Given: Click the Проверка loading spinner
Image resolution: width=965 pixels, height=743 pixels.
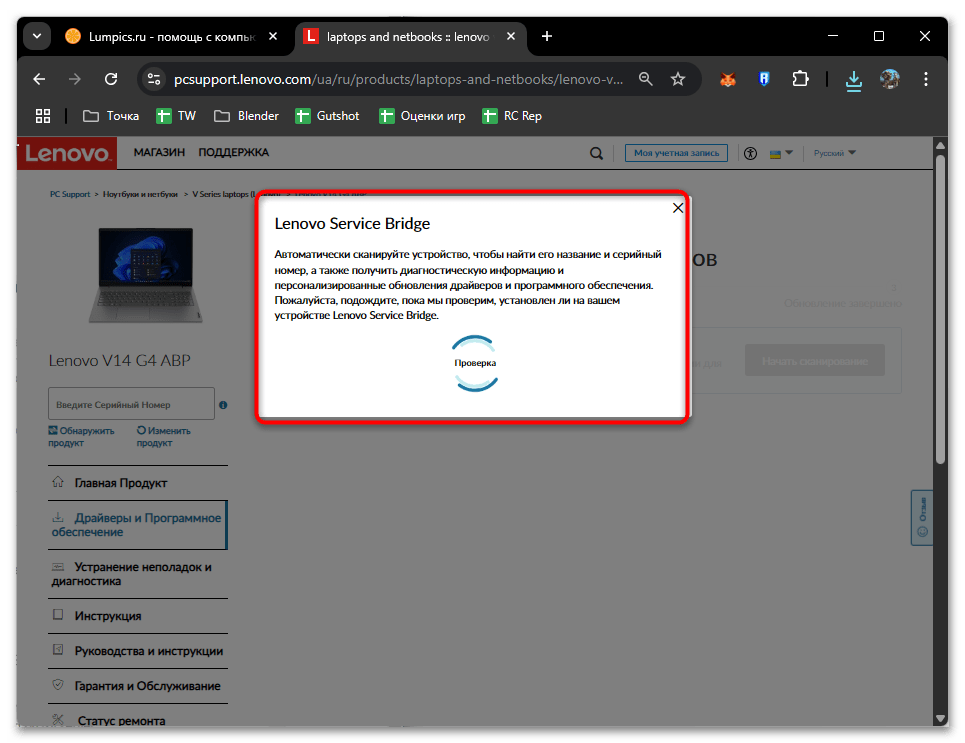Looking at the screenshot, I should click(474, 363).
